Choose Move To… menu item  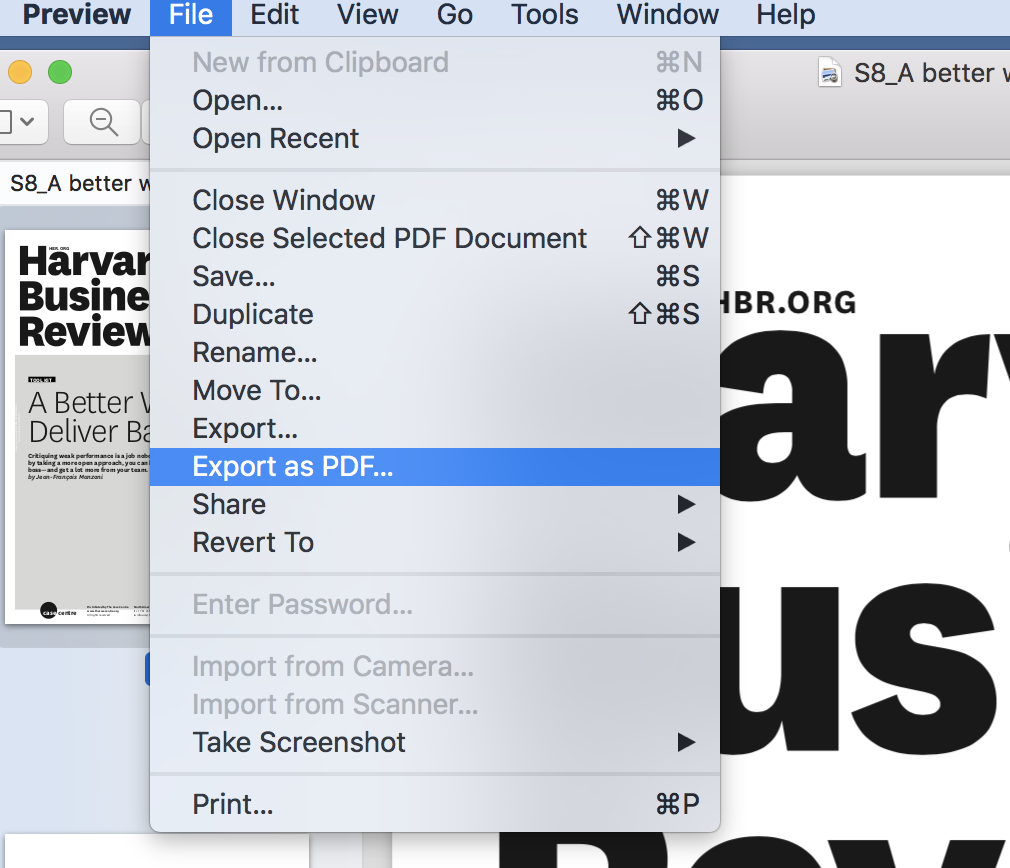(x=435, y=390)
